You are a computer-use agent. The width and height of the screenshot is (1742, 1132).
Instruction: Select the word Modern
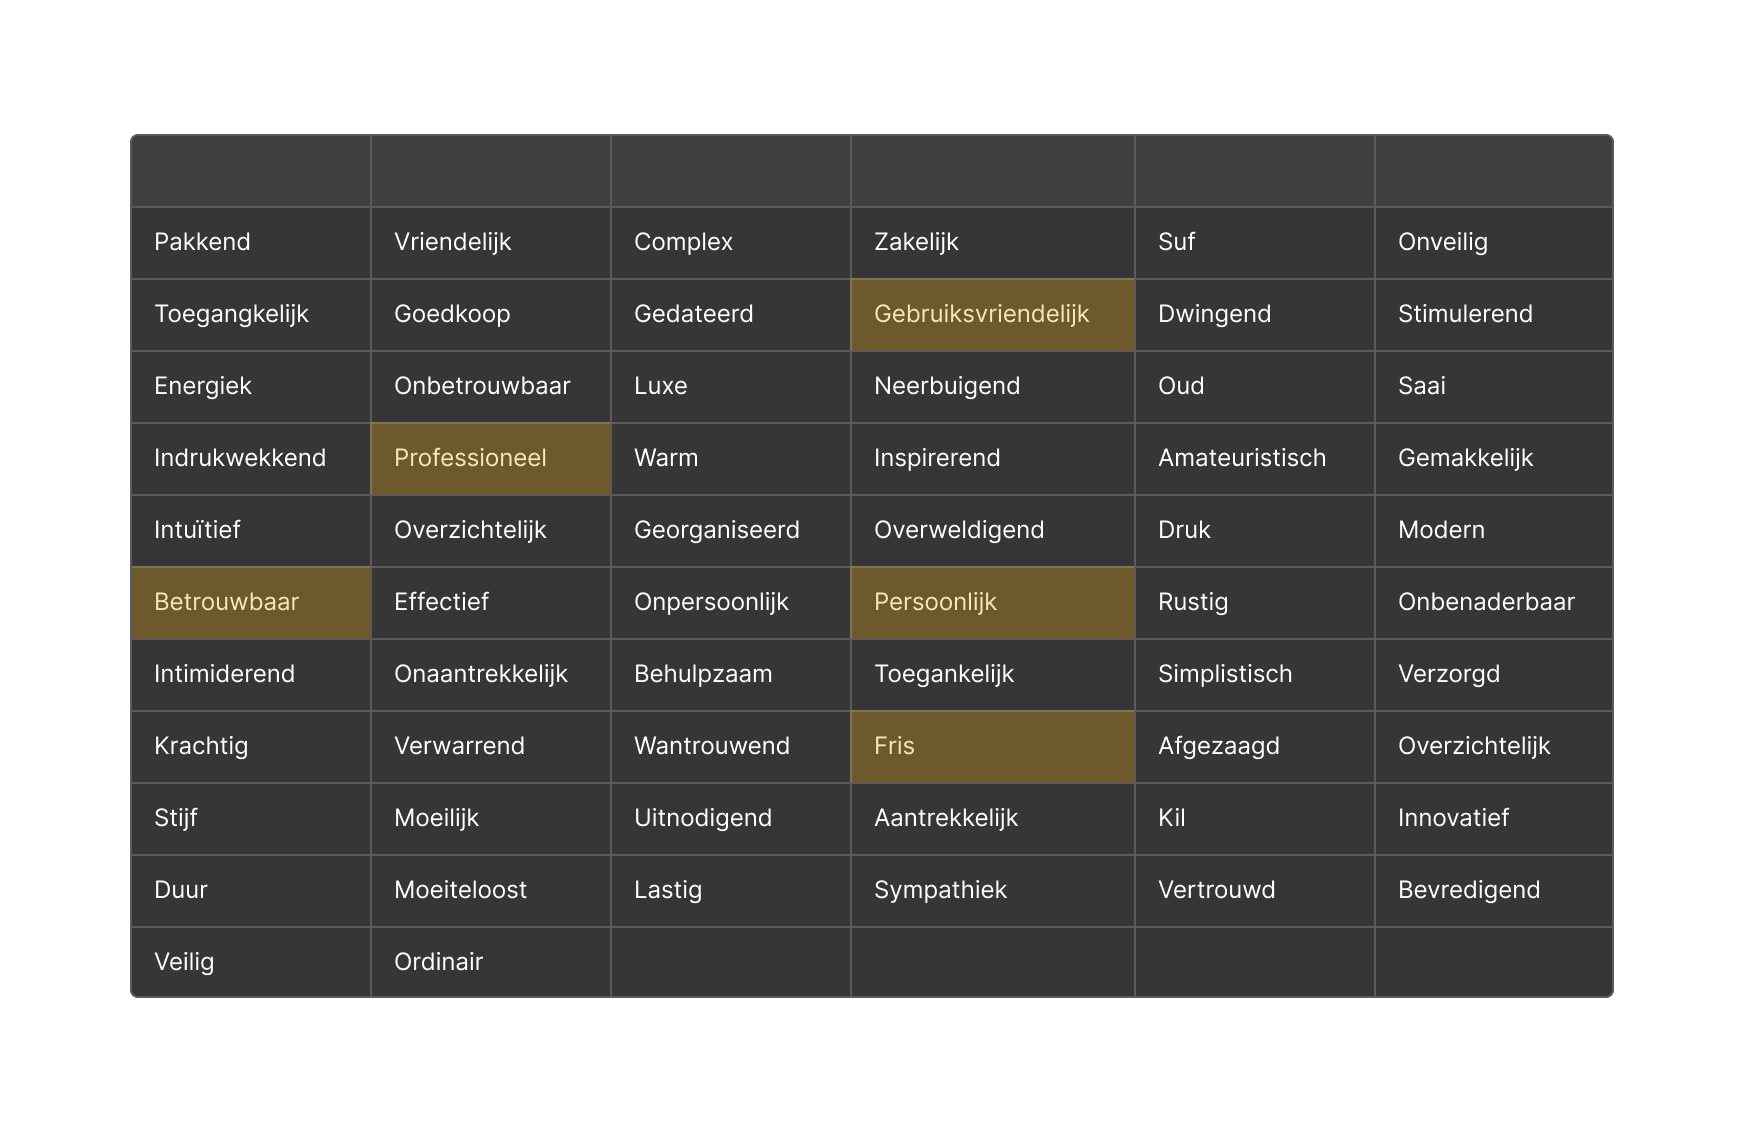click(1493, 530)
